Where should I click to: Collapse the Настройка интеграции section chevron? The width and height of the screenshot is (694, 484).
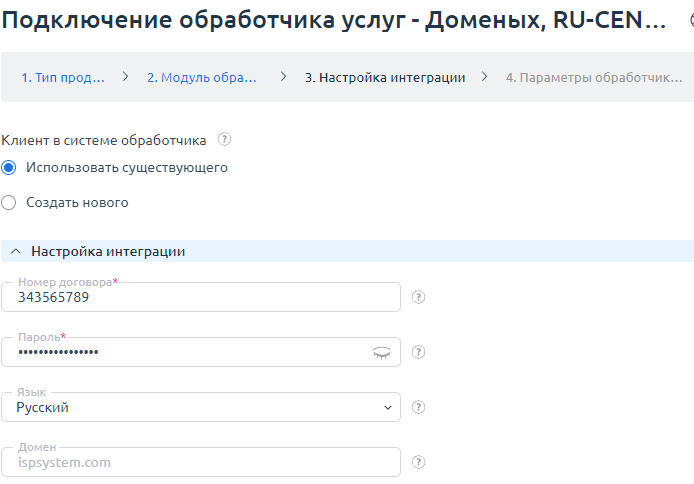pos(15,252)
